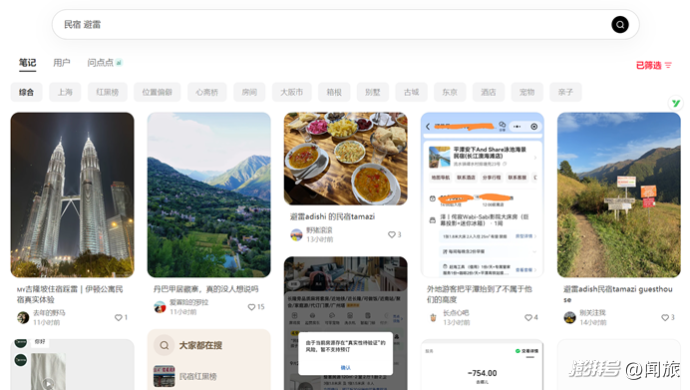Switch to the 问点点 tab

click(x=104, y=63)
